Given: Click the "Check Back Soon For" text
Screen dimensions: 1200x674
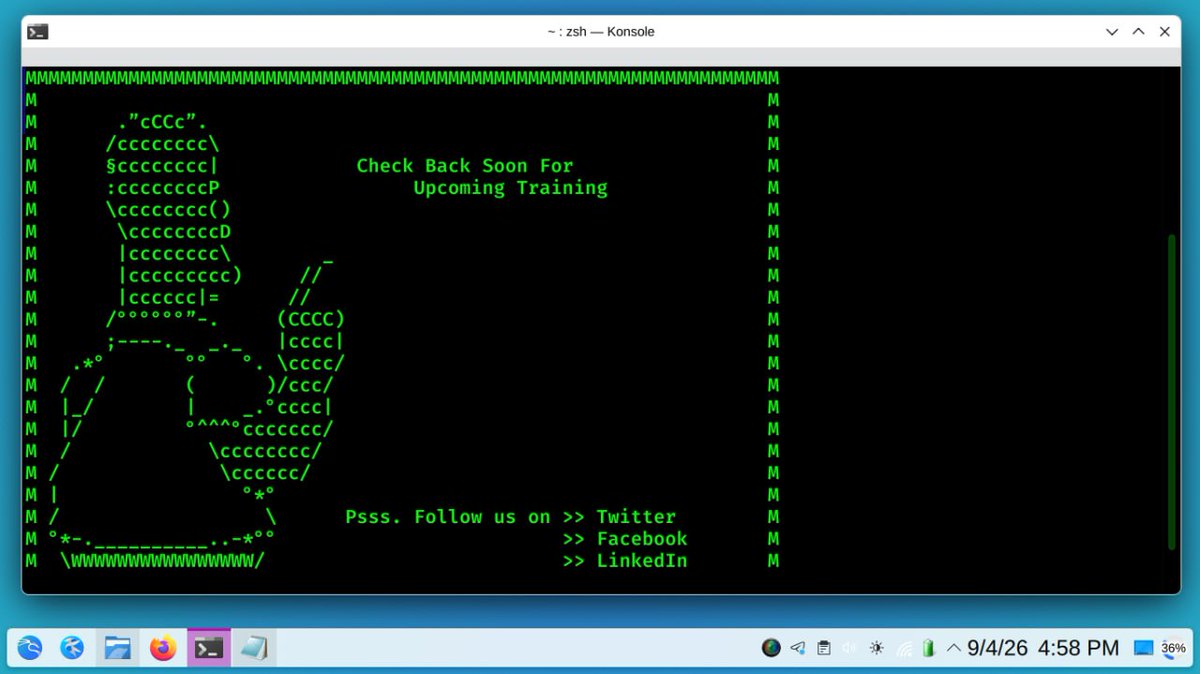Looking at the screenshot, I should coord(465,166).
